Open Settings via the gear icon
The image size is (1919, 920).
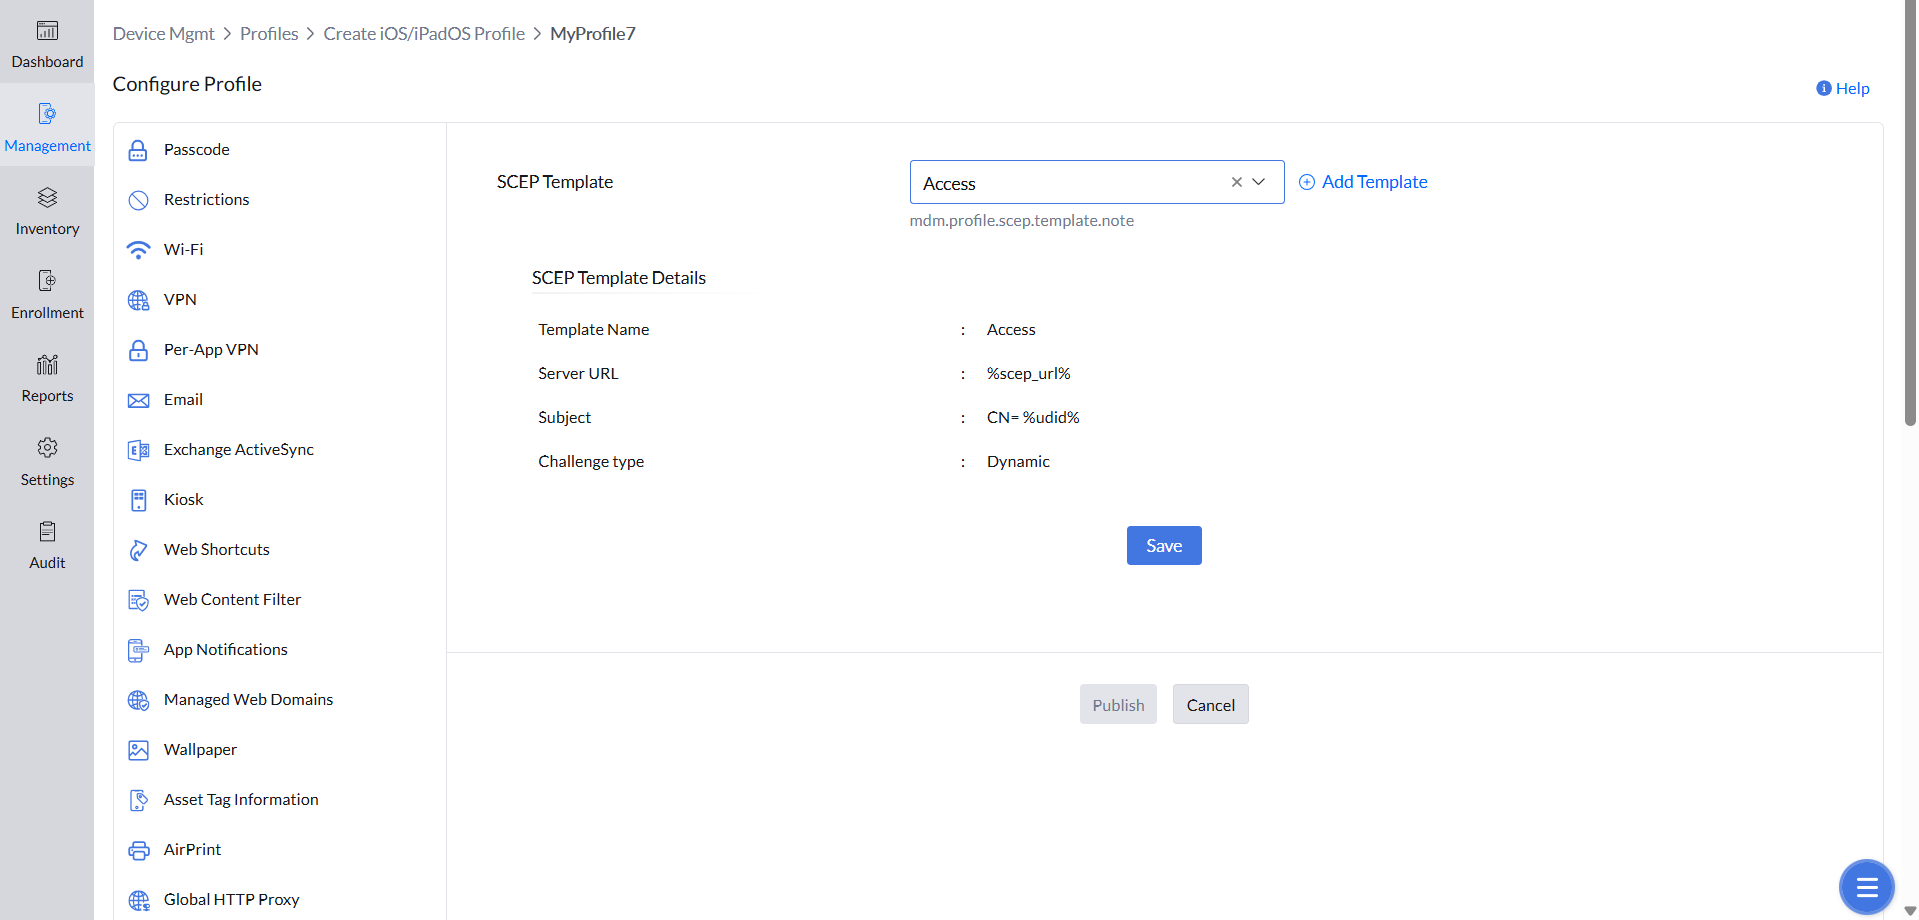pos(47,460)
